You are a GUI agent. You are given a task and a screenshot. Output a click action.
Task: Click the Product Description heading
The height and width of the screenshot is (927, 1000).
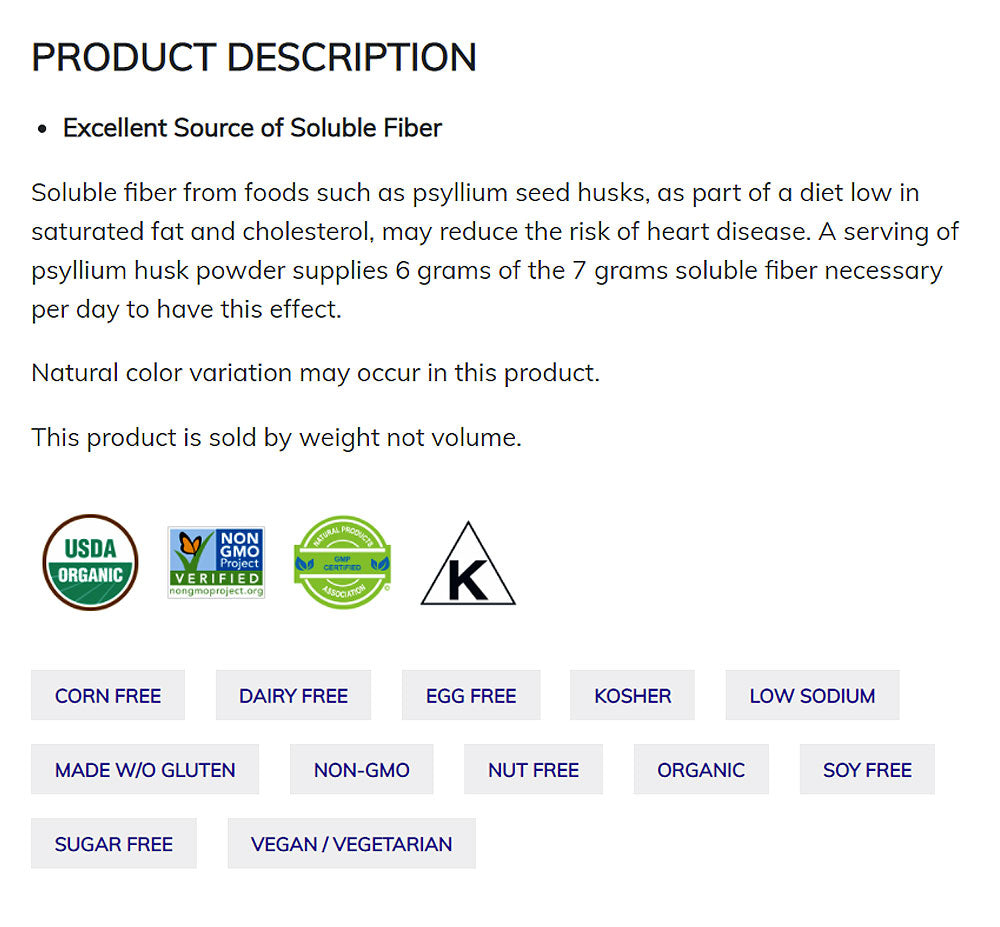[254, 57]
